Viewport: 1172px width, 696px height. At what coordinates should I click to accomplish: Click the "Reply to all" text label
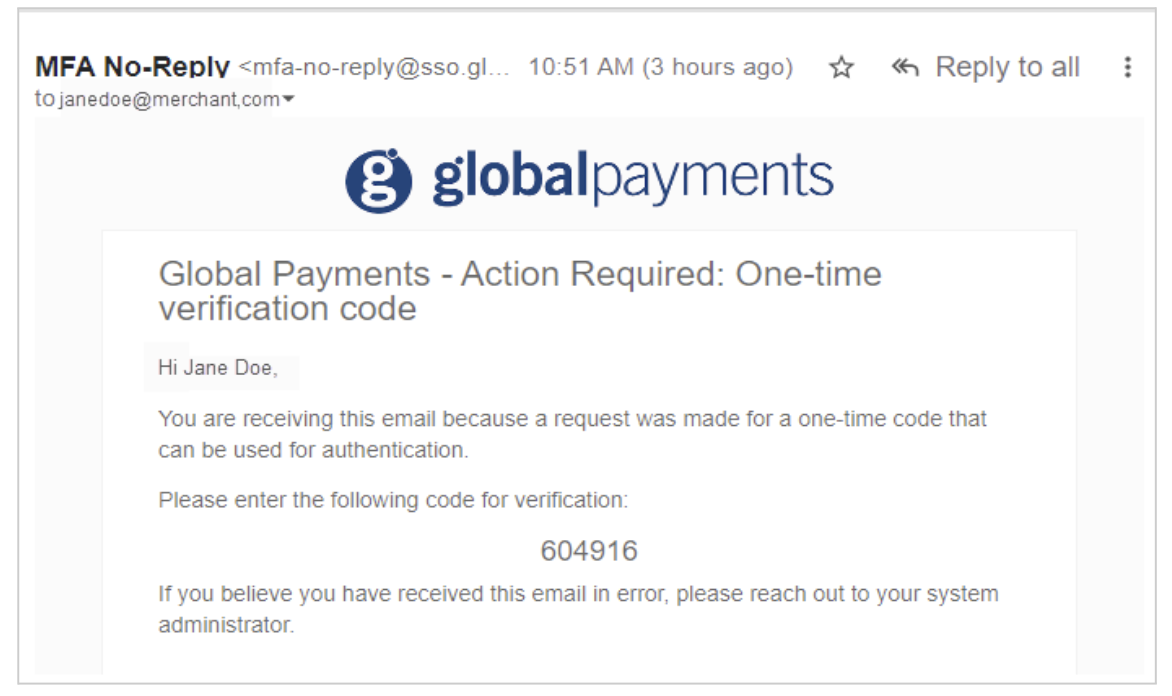[x=1007, y=68]
